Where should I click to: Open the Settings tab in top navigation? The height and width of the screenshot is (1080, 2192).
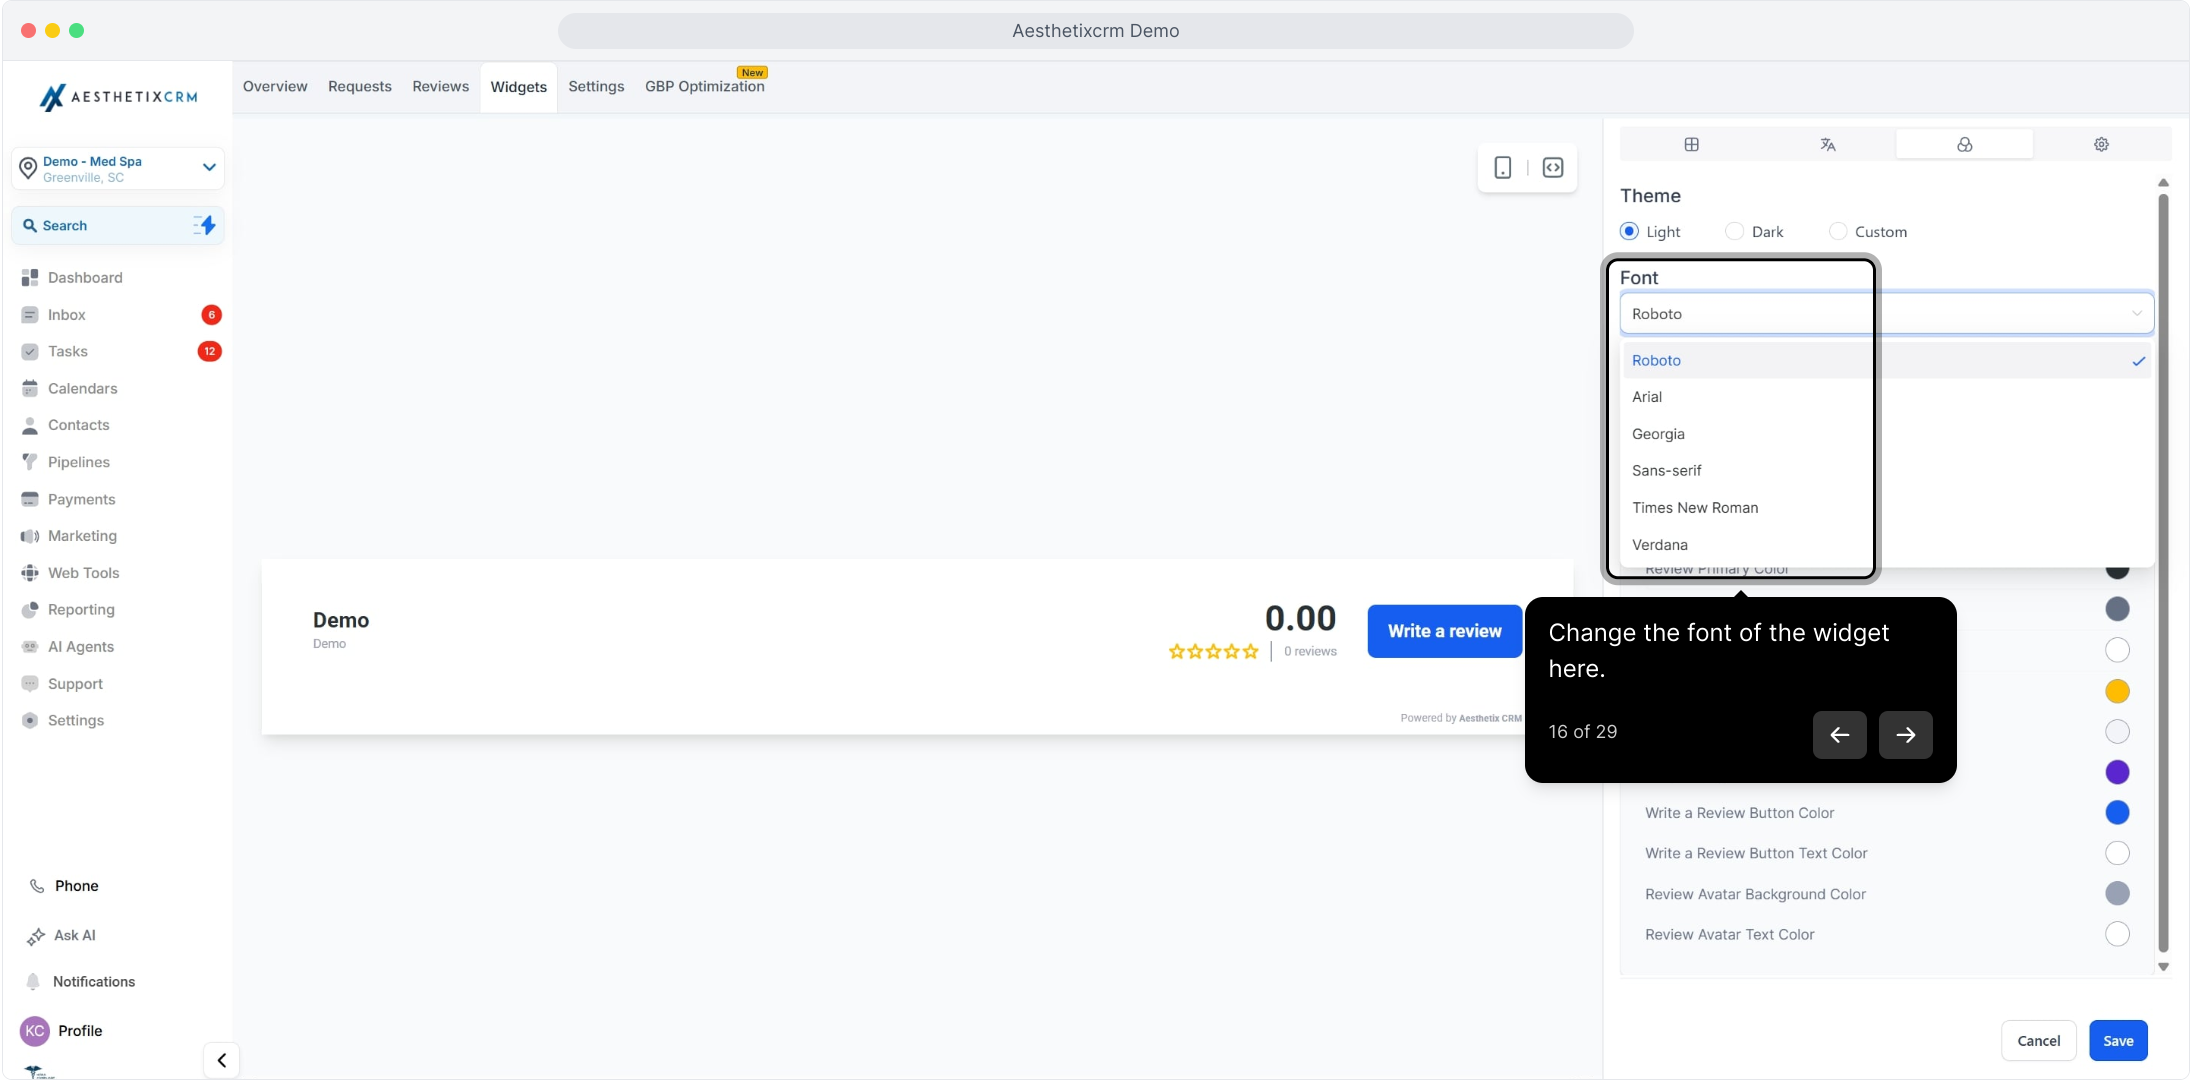click(x=596, y=87)
